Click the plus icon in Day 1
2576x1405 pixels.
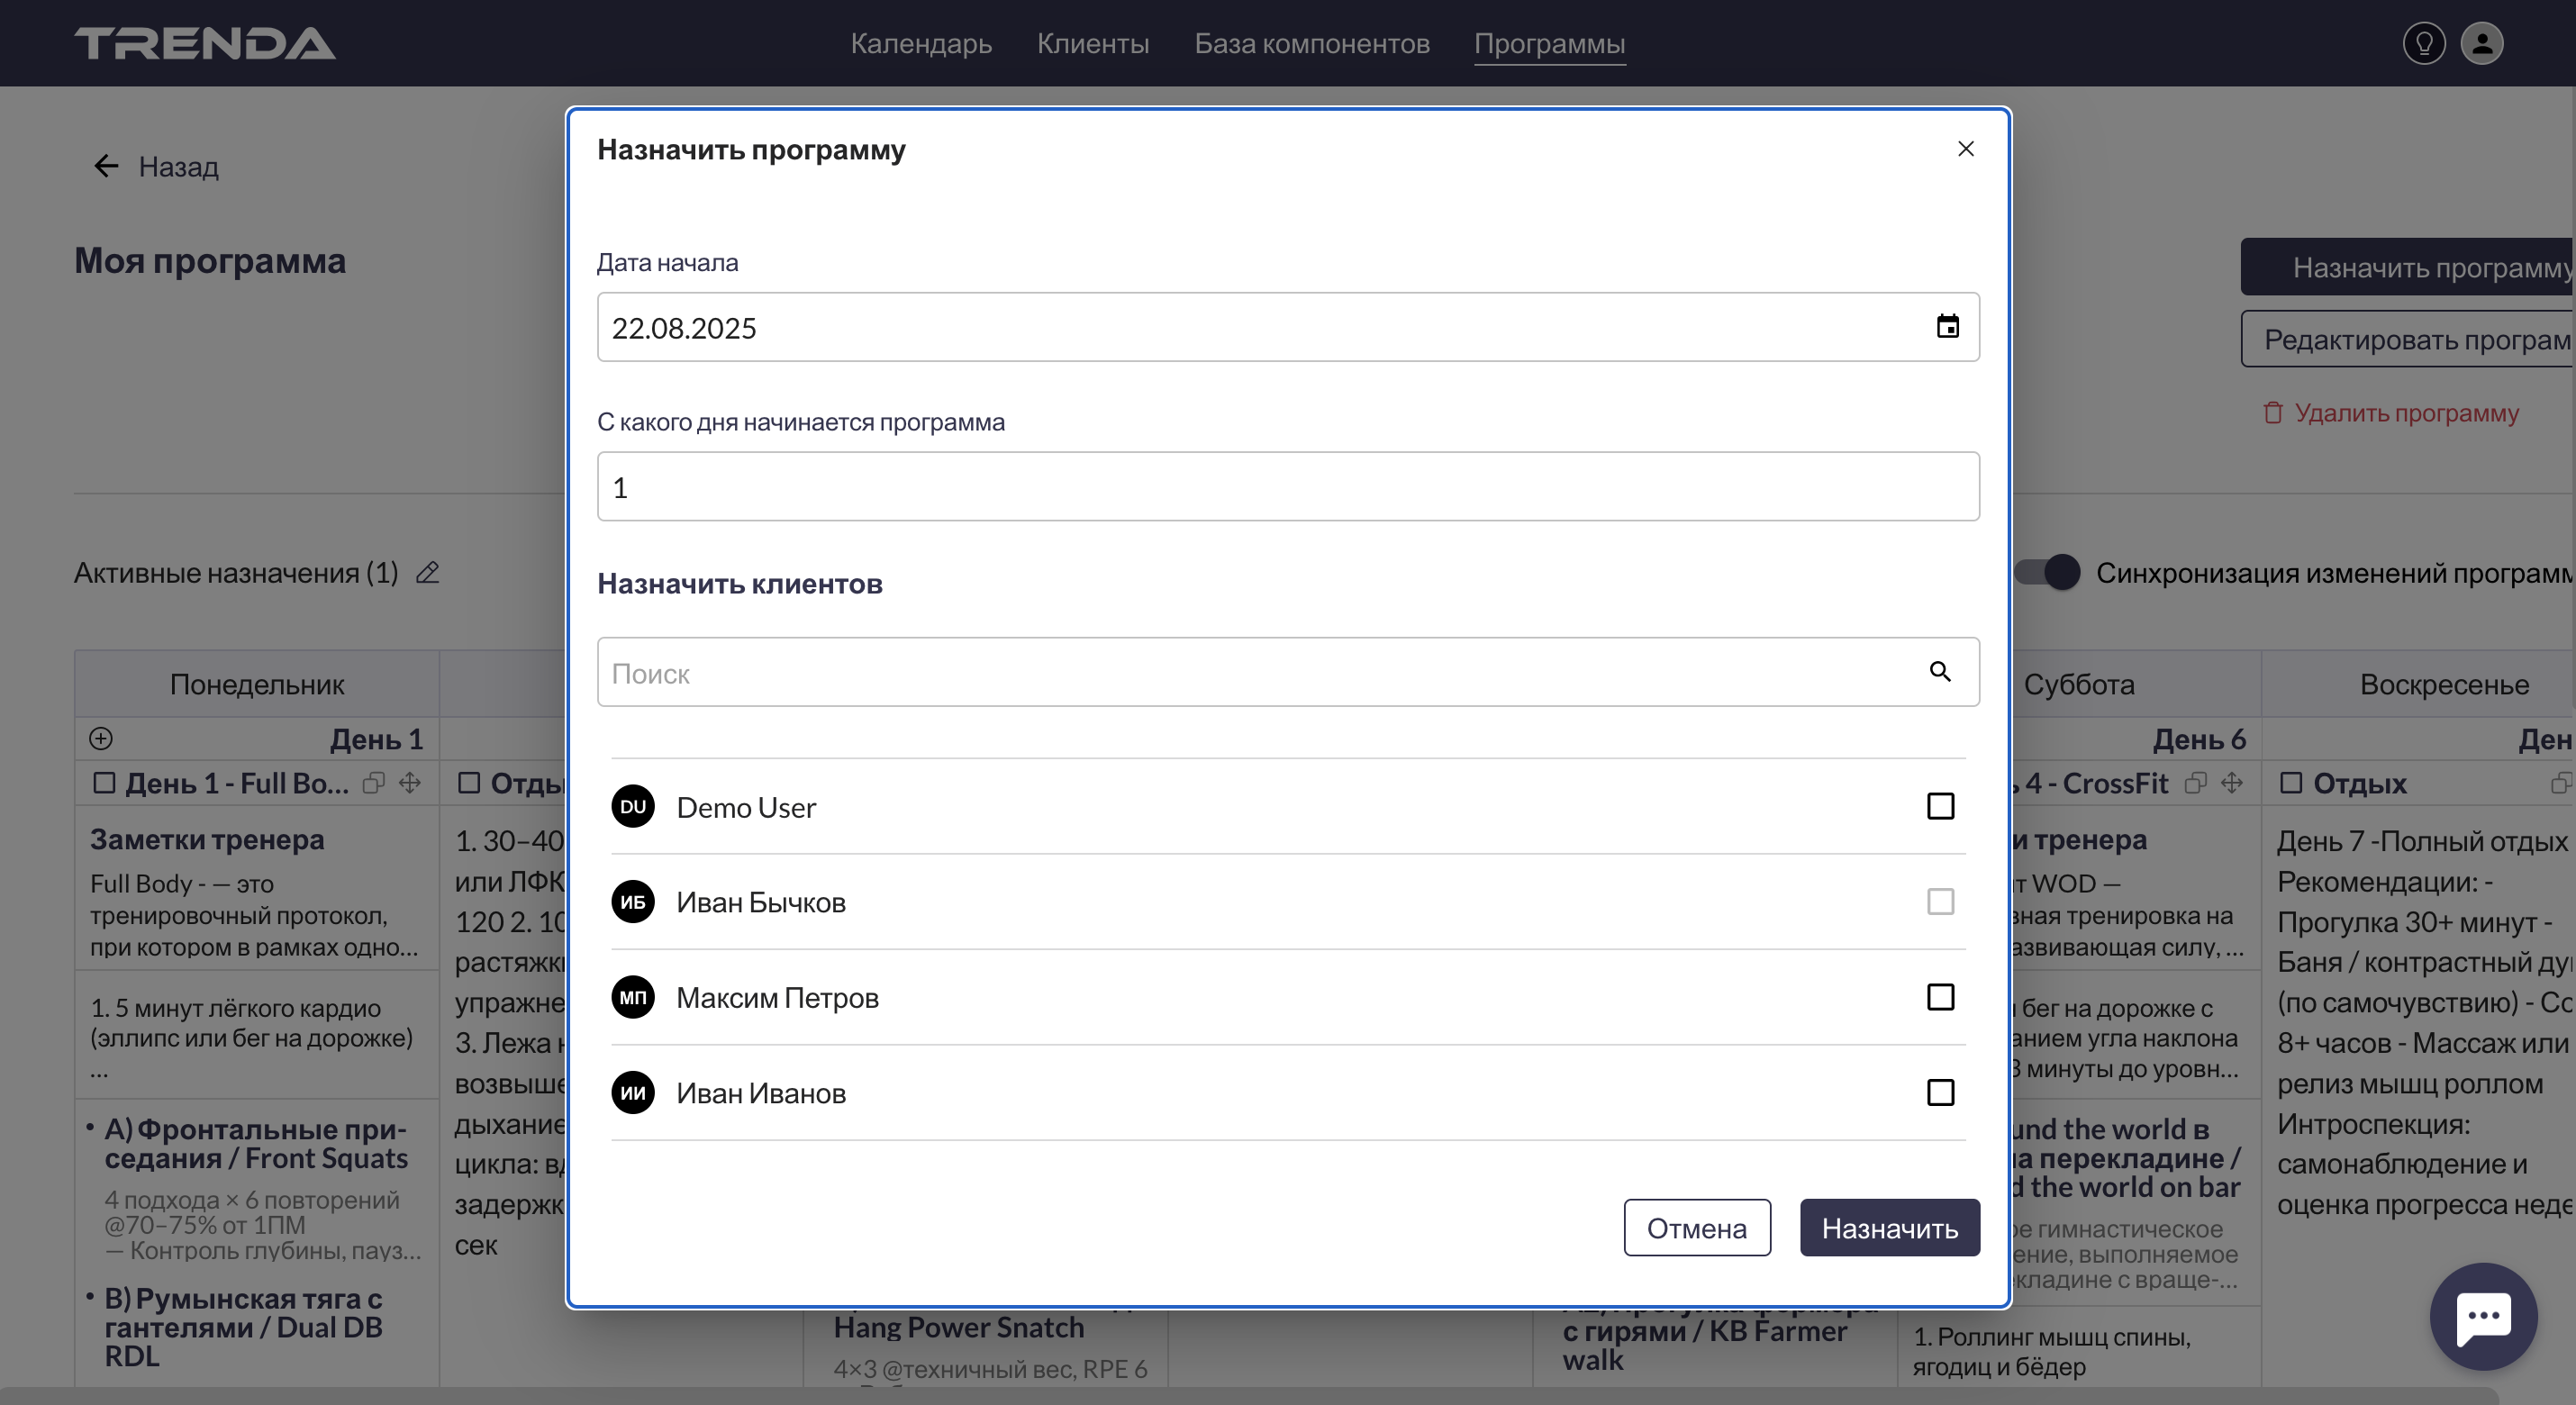point(101,739)
